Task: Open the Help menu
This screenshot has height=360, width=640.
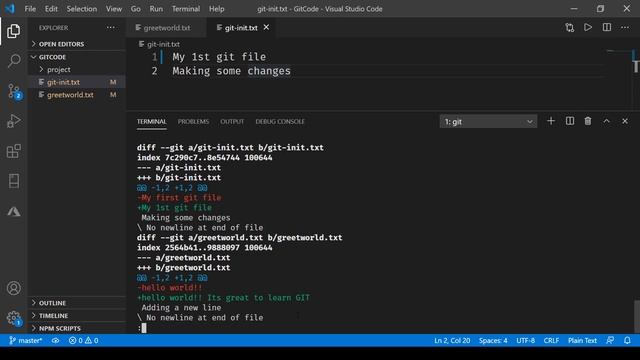Action: click(x=217, y=9)
